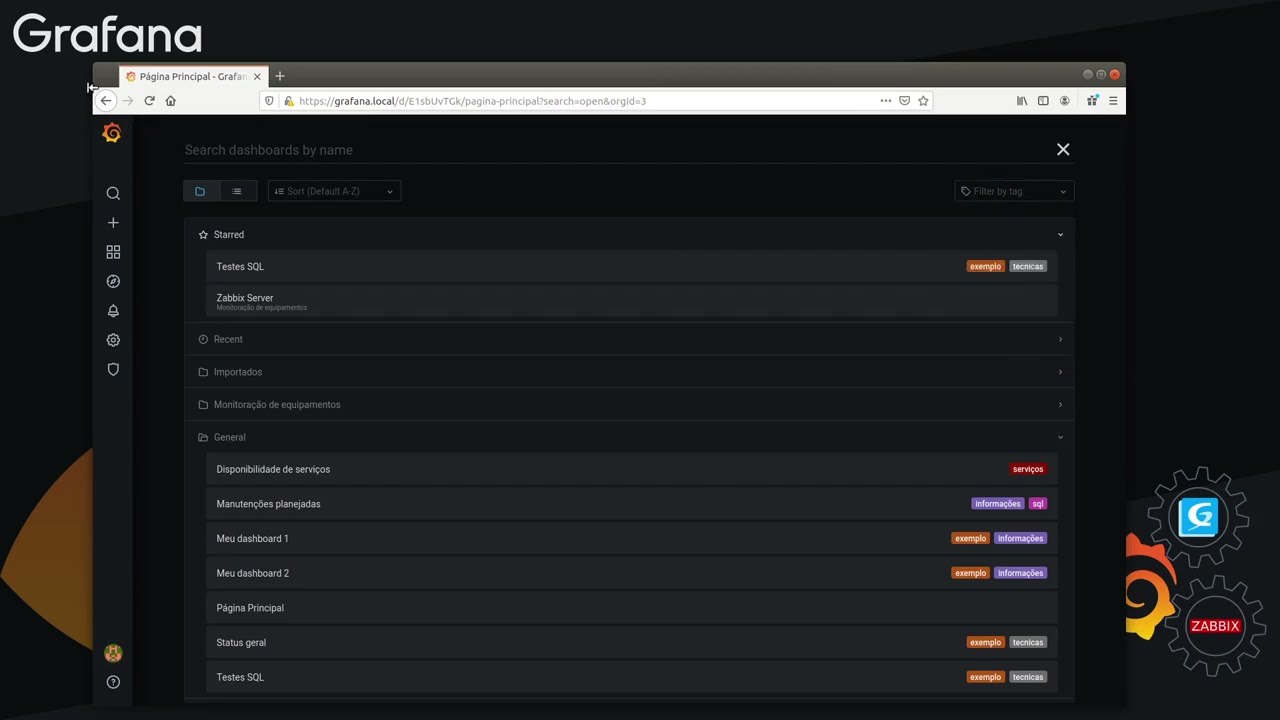Open Página Principal dashboard in General
The height and width of the screenshot is (720, 1280).
631,608
